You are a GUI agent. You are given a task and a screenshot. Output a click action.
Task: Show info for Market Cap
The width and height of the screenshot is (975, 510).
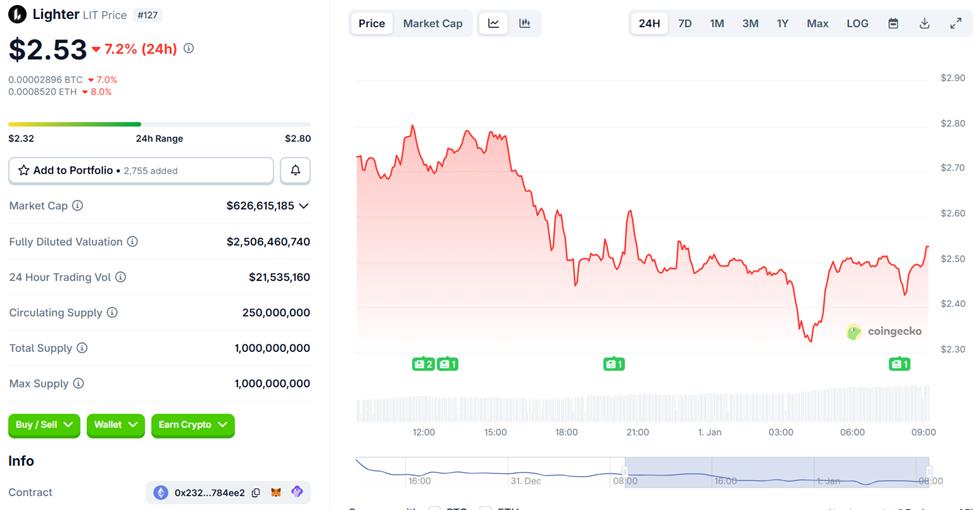click(x=78, y=206)
